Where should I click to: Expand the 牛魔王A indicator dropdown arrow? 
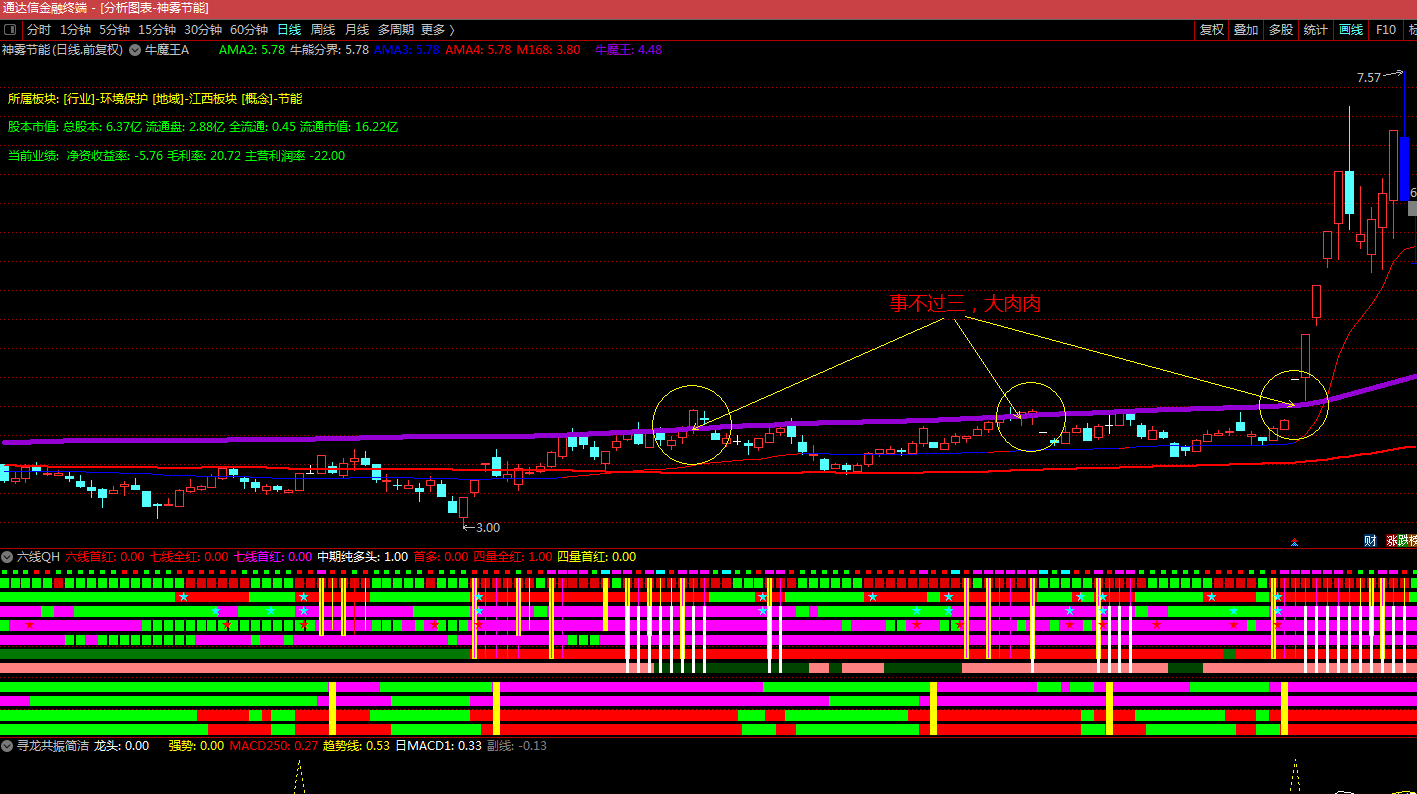click(135, 49)
